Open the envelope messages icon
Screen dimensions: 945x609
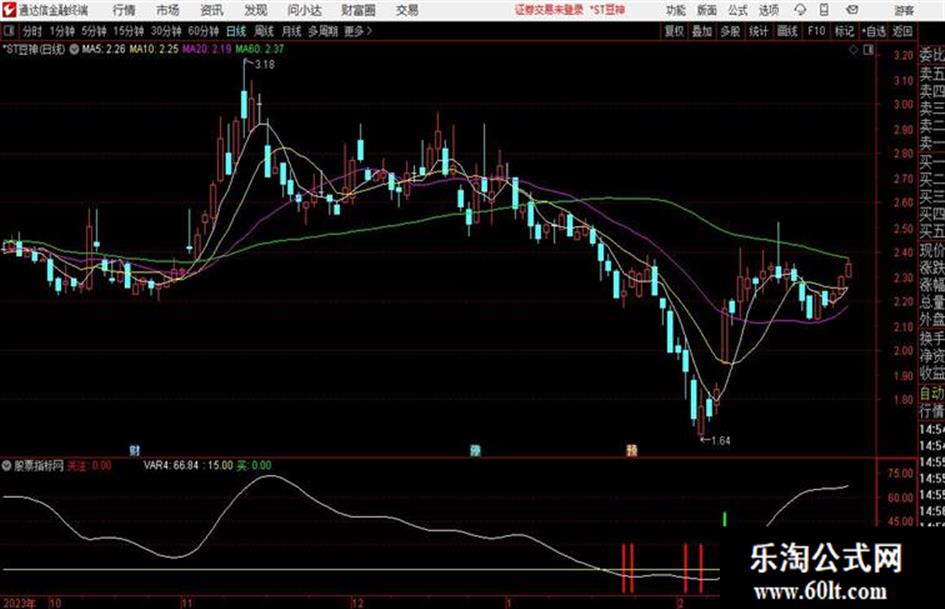pyautogui.click(x=852, y=10)
